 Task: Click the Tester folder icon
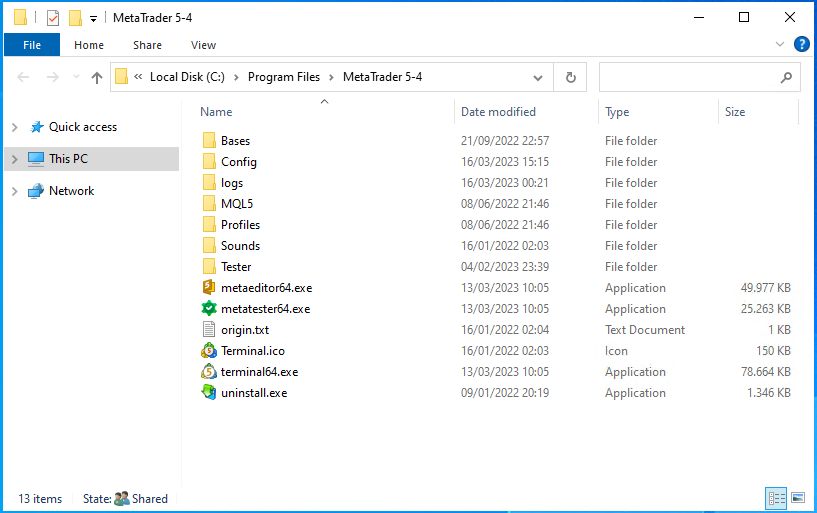coord(209,267)
